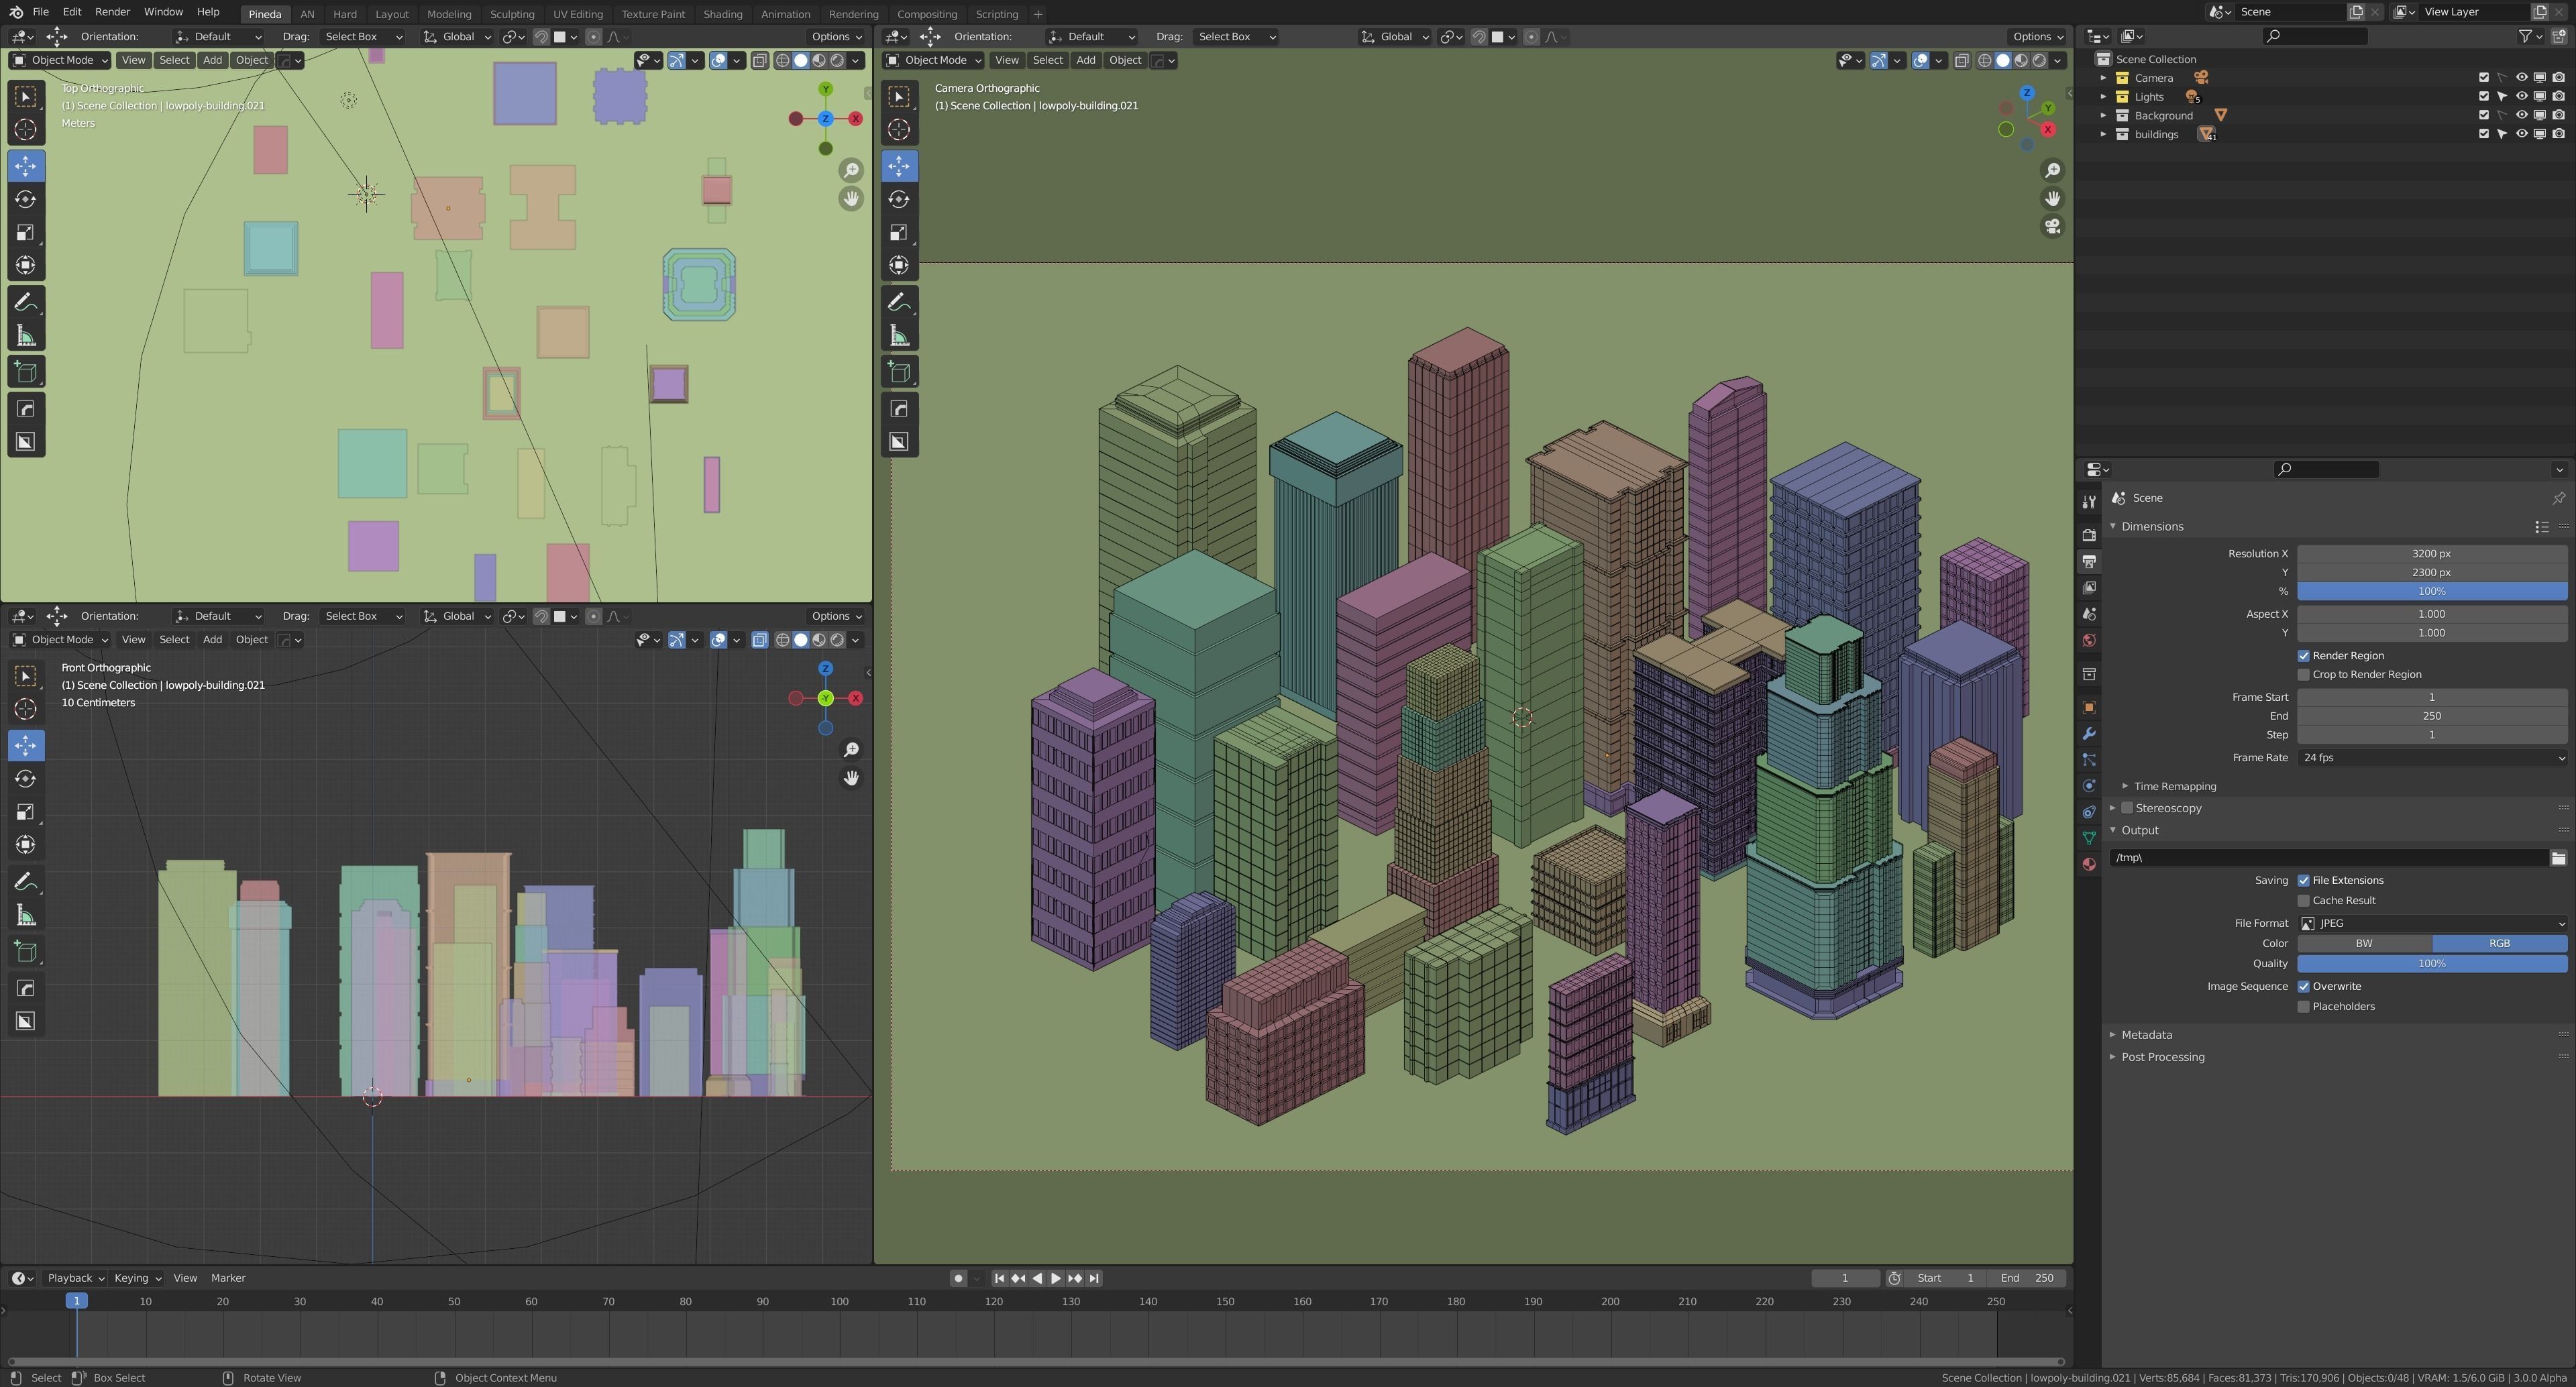Click the Add menu in Camera viewport header

point(1085,60)
